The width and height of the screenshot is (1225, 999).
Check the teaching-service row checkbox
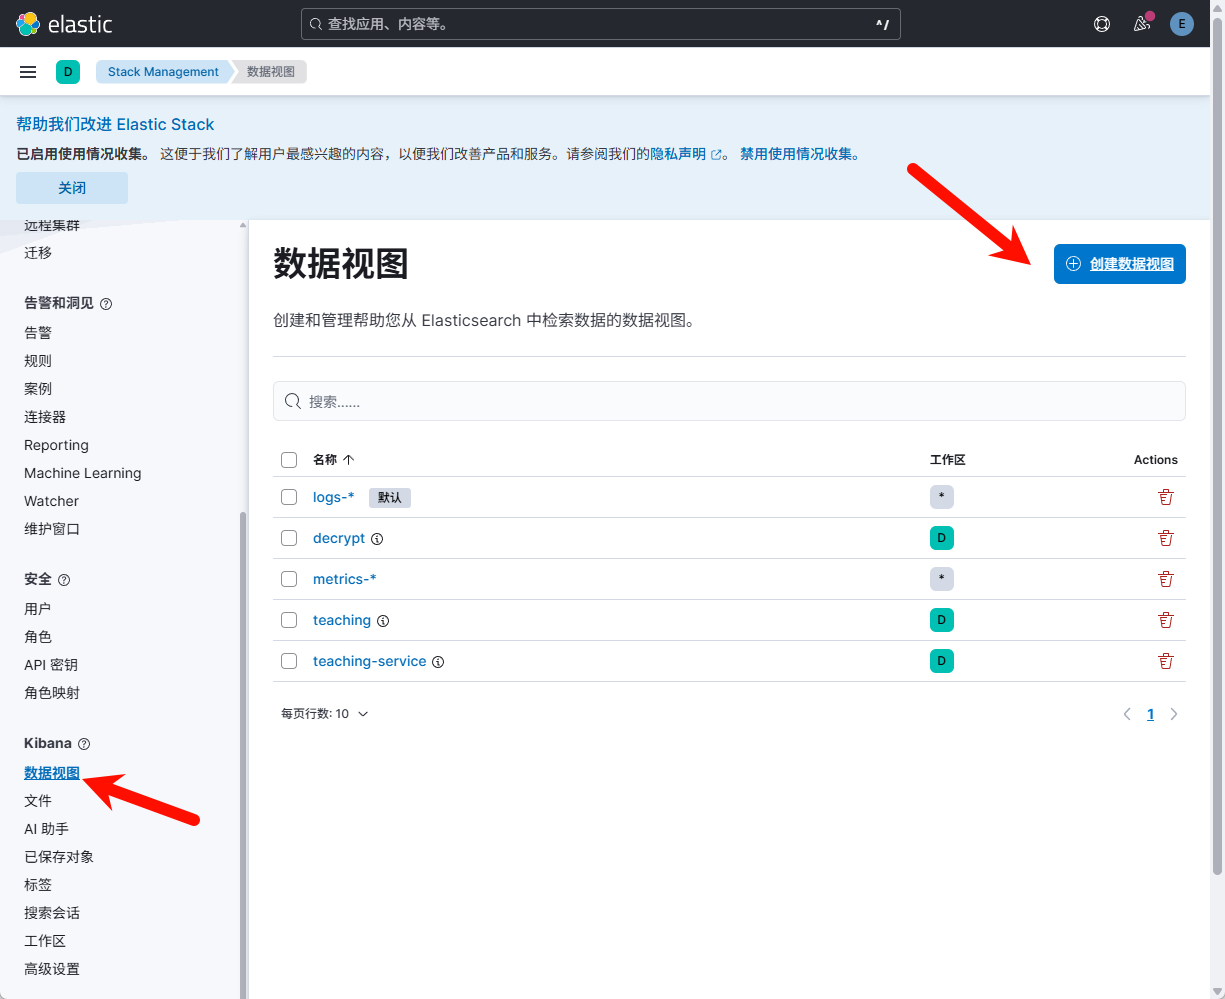tap(289, 661)
